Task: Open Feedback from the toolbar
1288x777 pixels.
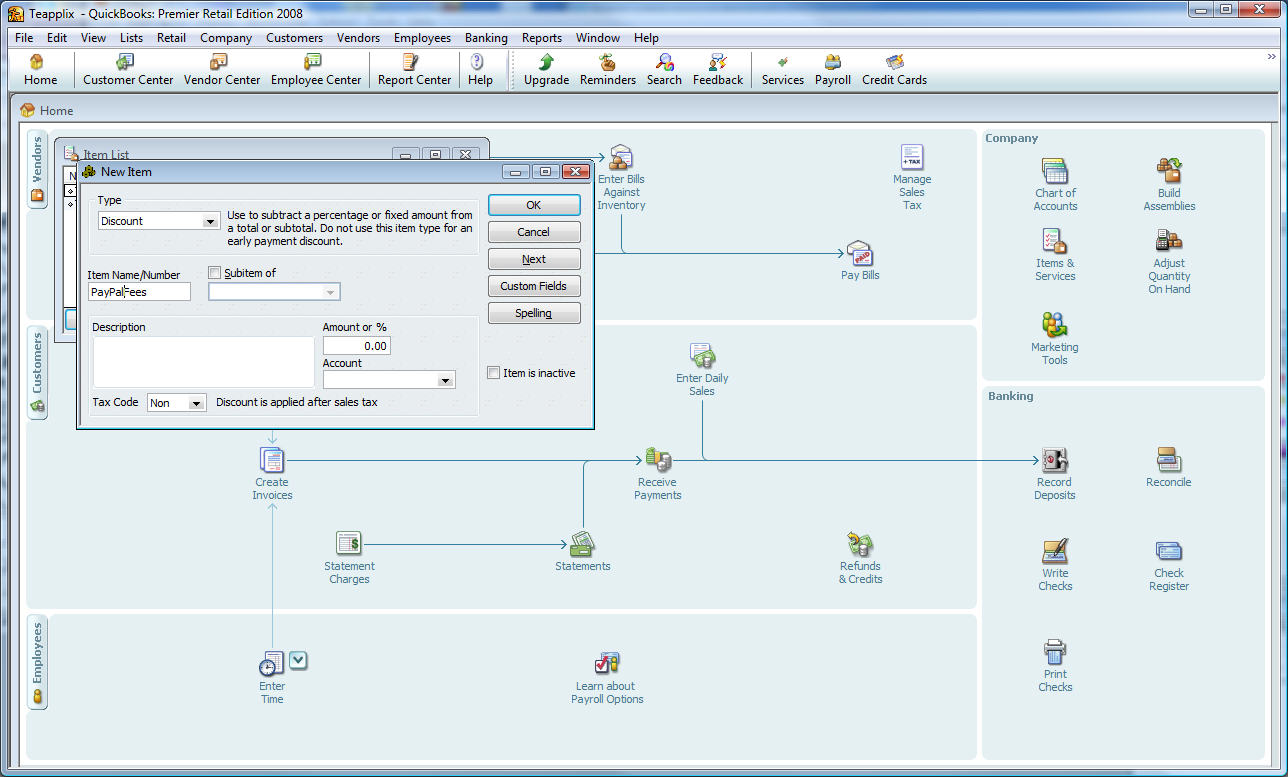Action: (x=718, y=70)
